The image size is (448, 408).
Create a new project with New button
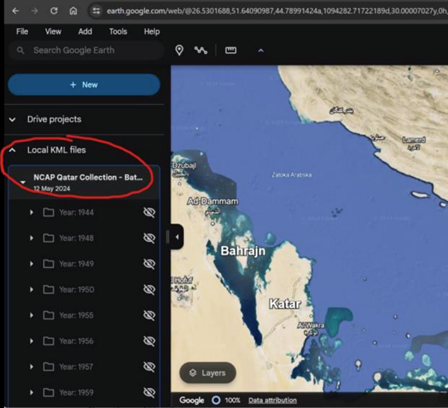84,85
